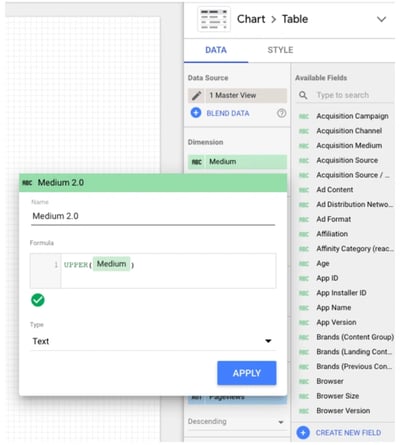400x445 pixels.
Task: Click into the Formula editor box
Action: tap(153, 271)
